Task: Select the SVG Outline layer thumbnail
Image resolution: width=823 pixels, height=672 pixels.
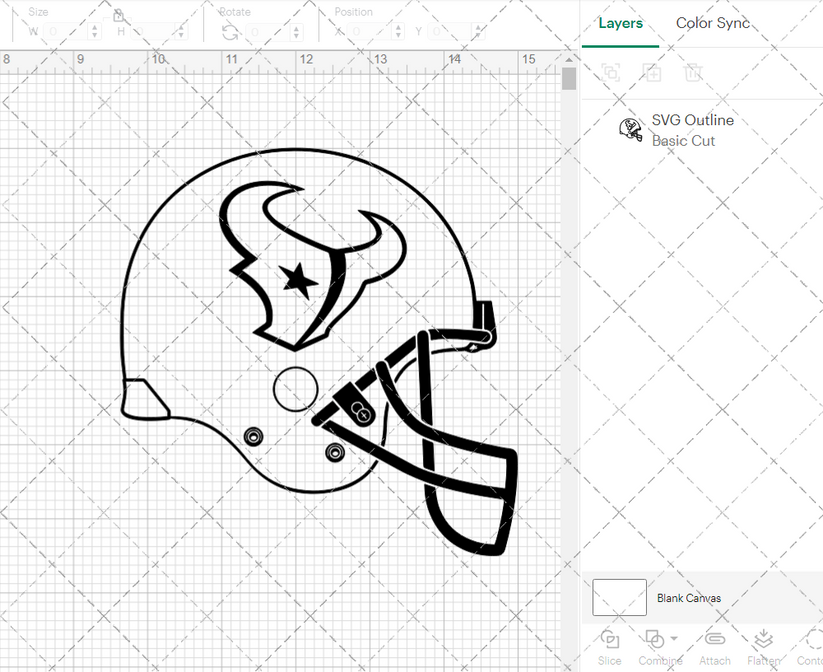Action: click(x=629, y=129)
